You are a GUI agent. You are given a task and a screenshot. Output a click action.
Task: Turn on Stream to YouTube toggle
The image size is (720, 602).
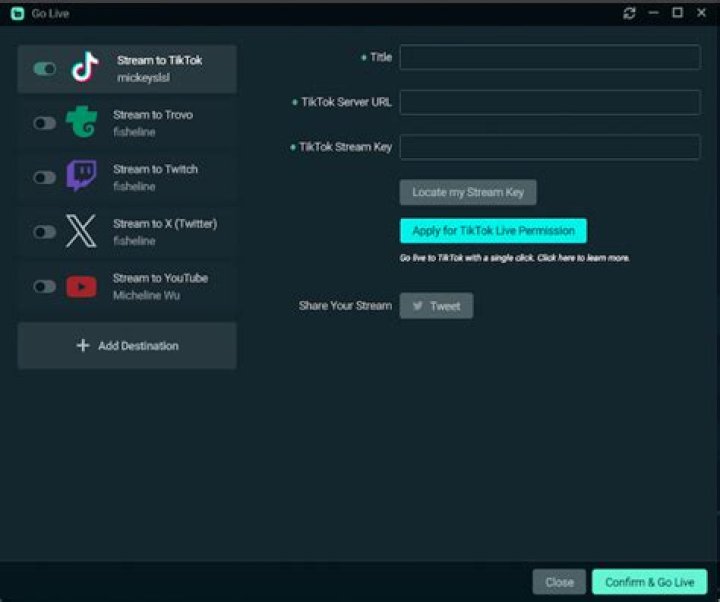tap(45, 287)
